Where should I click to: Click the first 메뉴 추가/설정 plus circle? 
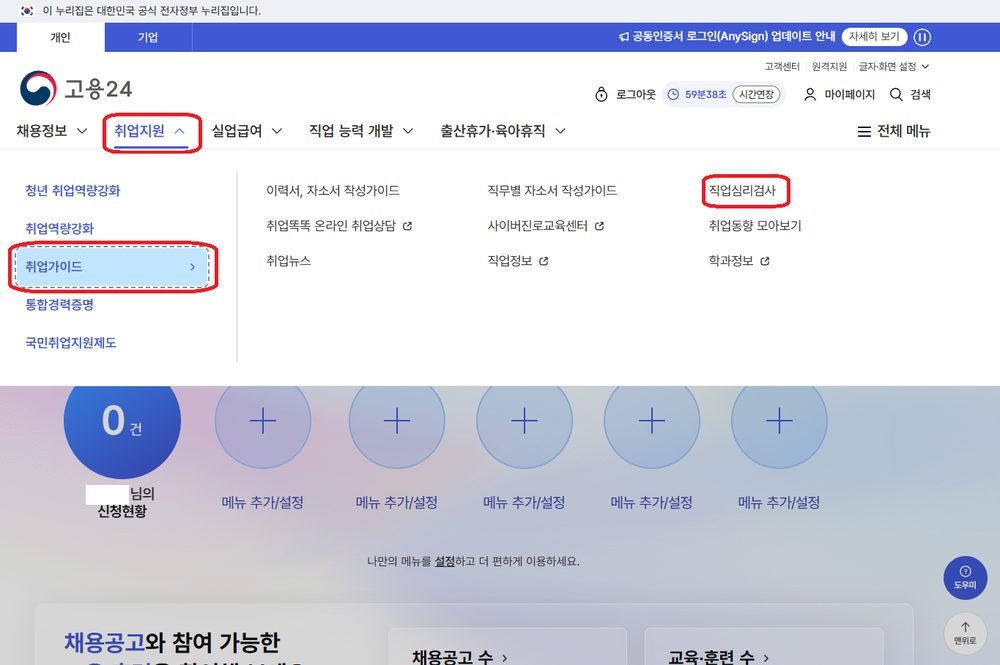pos(263,421)
